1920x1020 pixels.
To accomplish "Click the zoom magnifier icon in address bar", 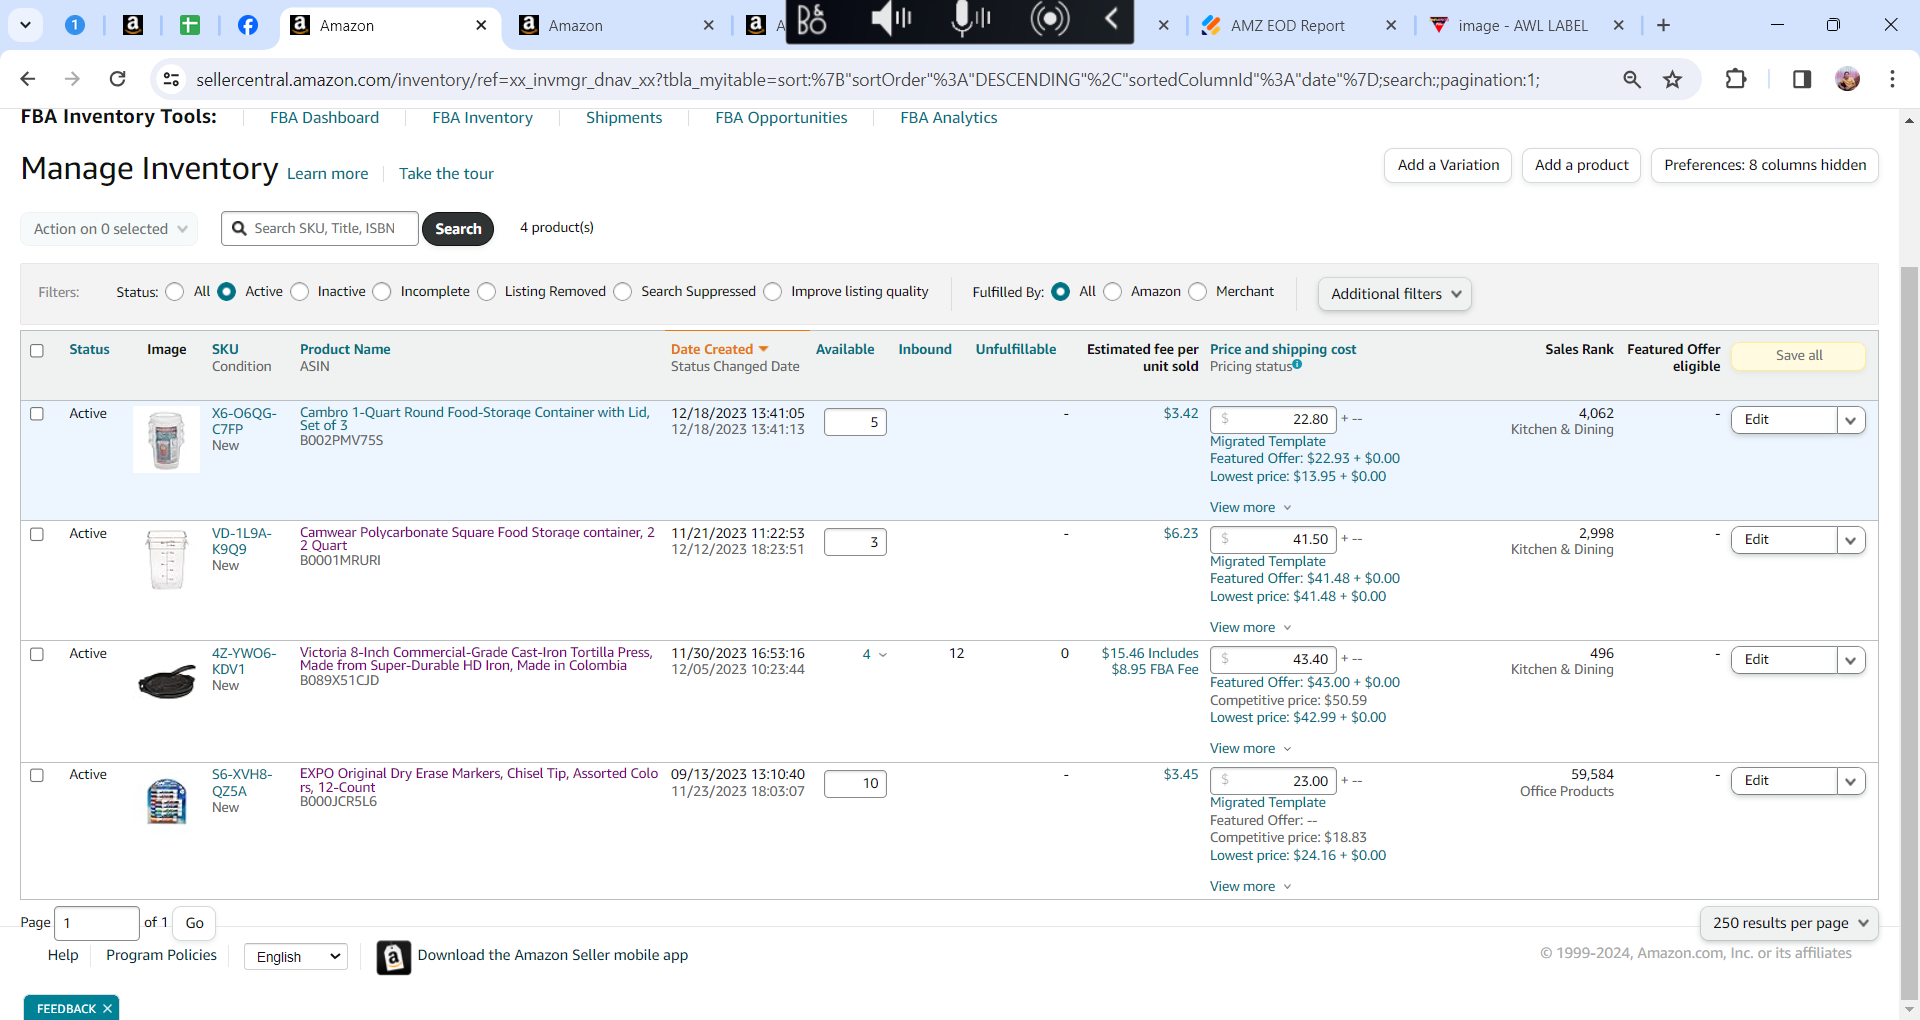I will tap(1632, 79).
